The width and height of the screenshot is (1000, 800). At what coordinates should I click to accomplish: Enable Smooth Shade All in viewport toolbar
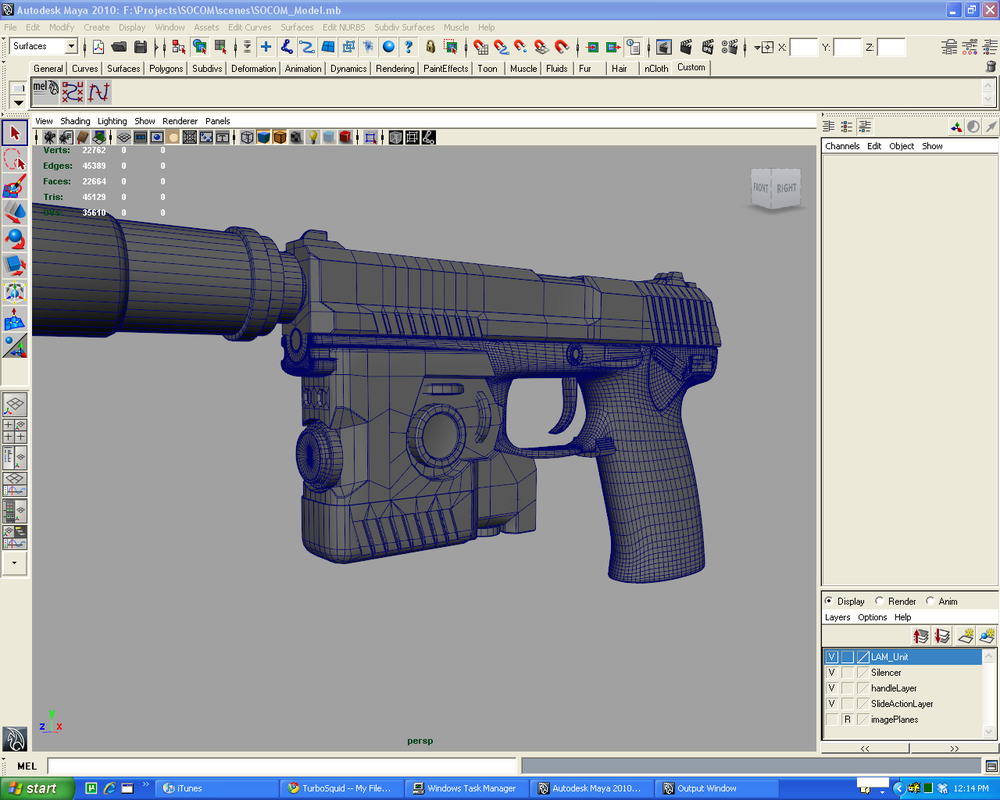[263, 136]
